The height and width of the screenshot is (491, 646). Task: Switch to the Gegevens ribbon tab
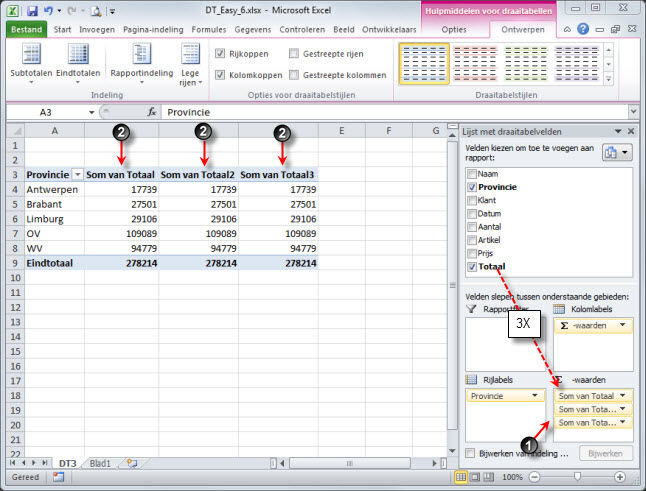point(253,30)
